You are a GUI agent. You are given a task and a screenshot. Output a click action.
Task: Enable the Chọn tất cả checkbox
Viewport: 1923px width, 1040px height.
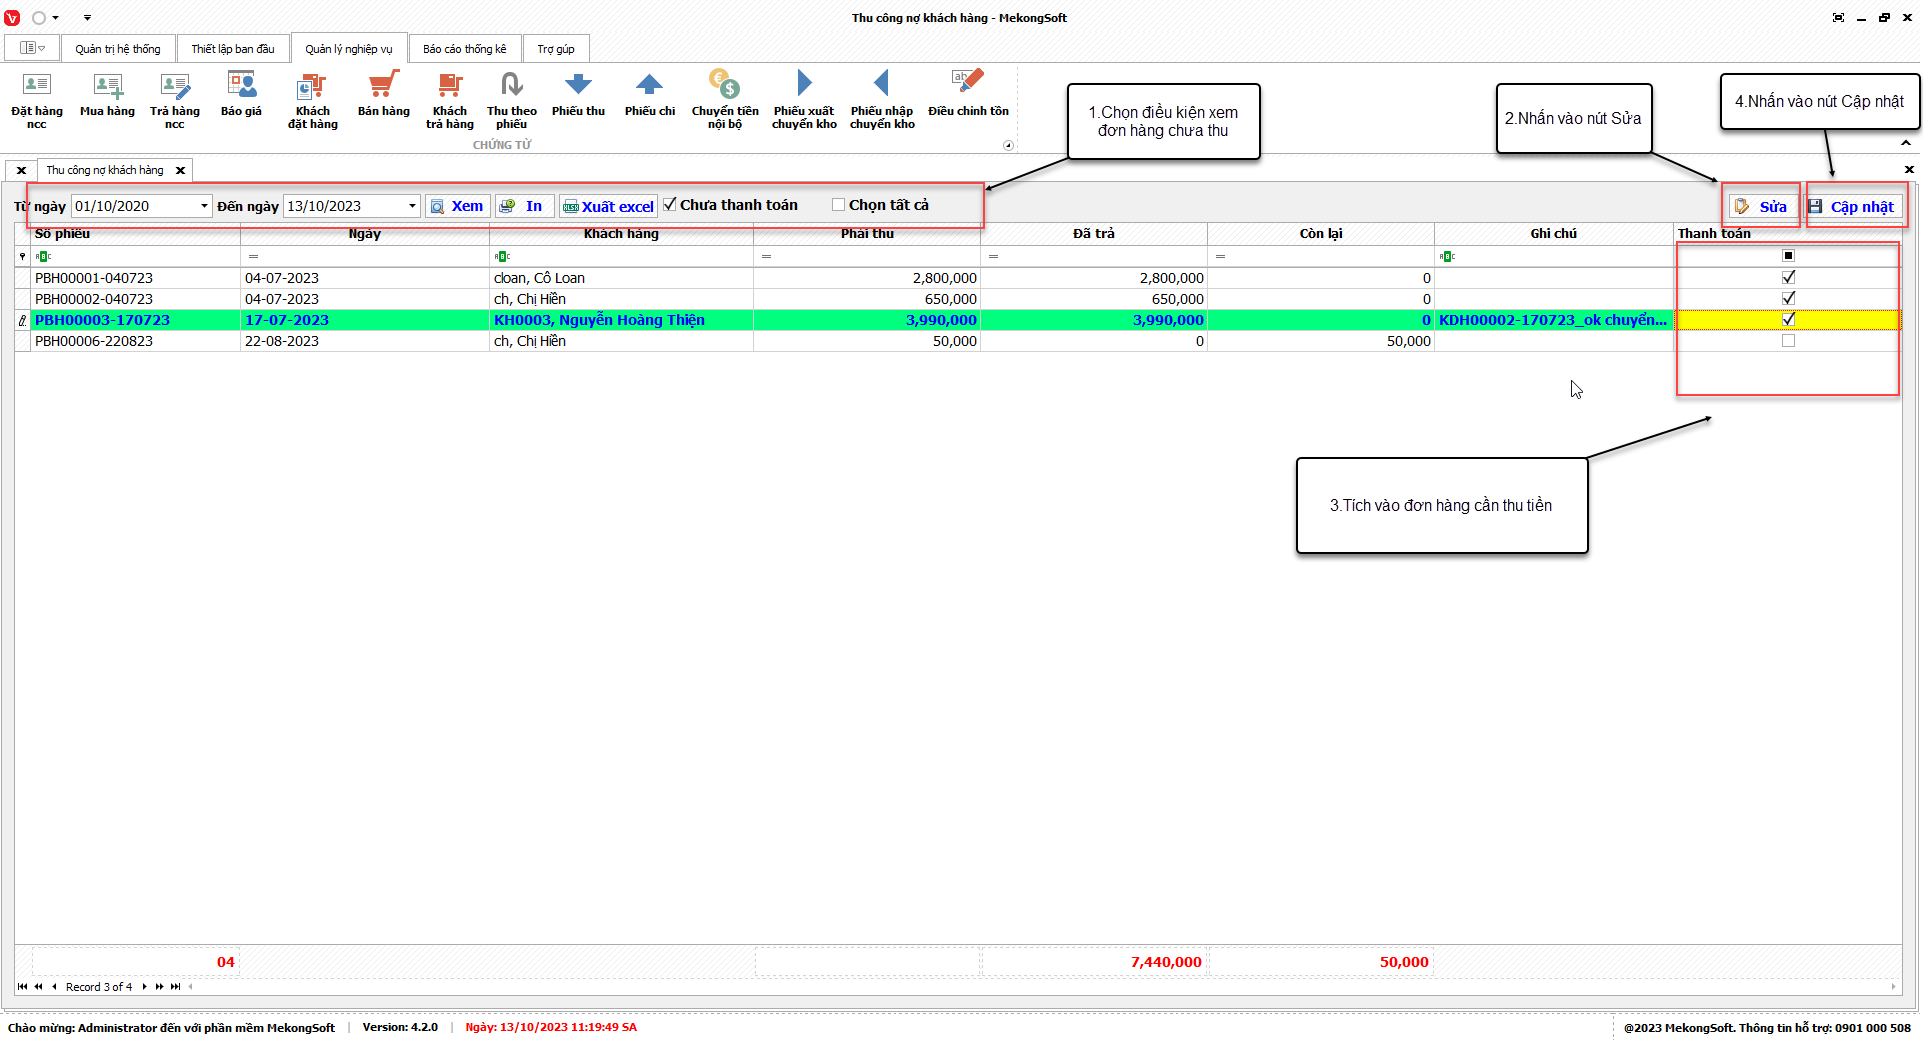[838, 205]
